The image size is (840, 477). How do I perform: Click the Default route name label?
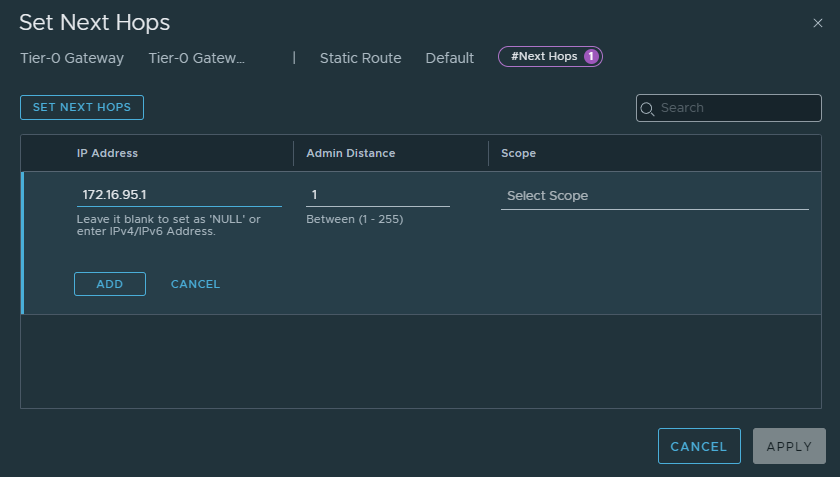tap(449, 58)
